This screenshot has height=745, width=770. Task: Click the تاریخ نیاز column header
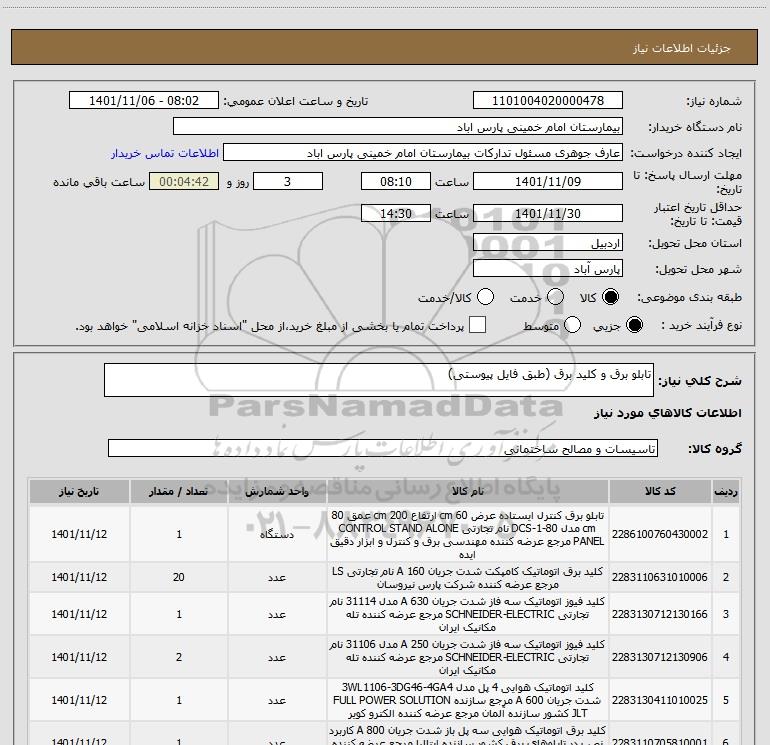[79, 491]
